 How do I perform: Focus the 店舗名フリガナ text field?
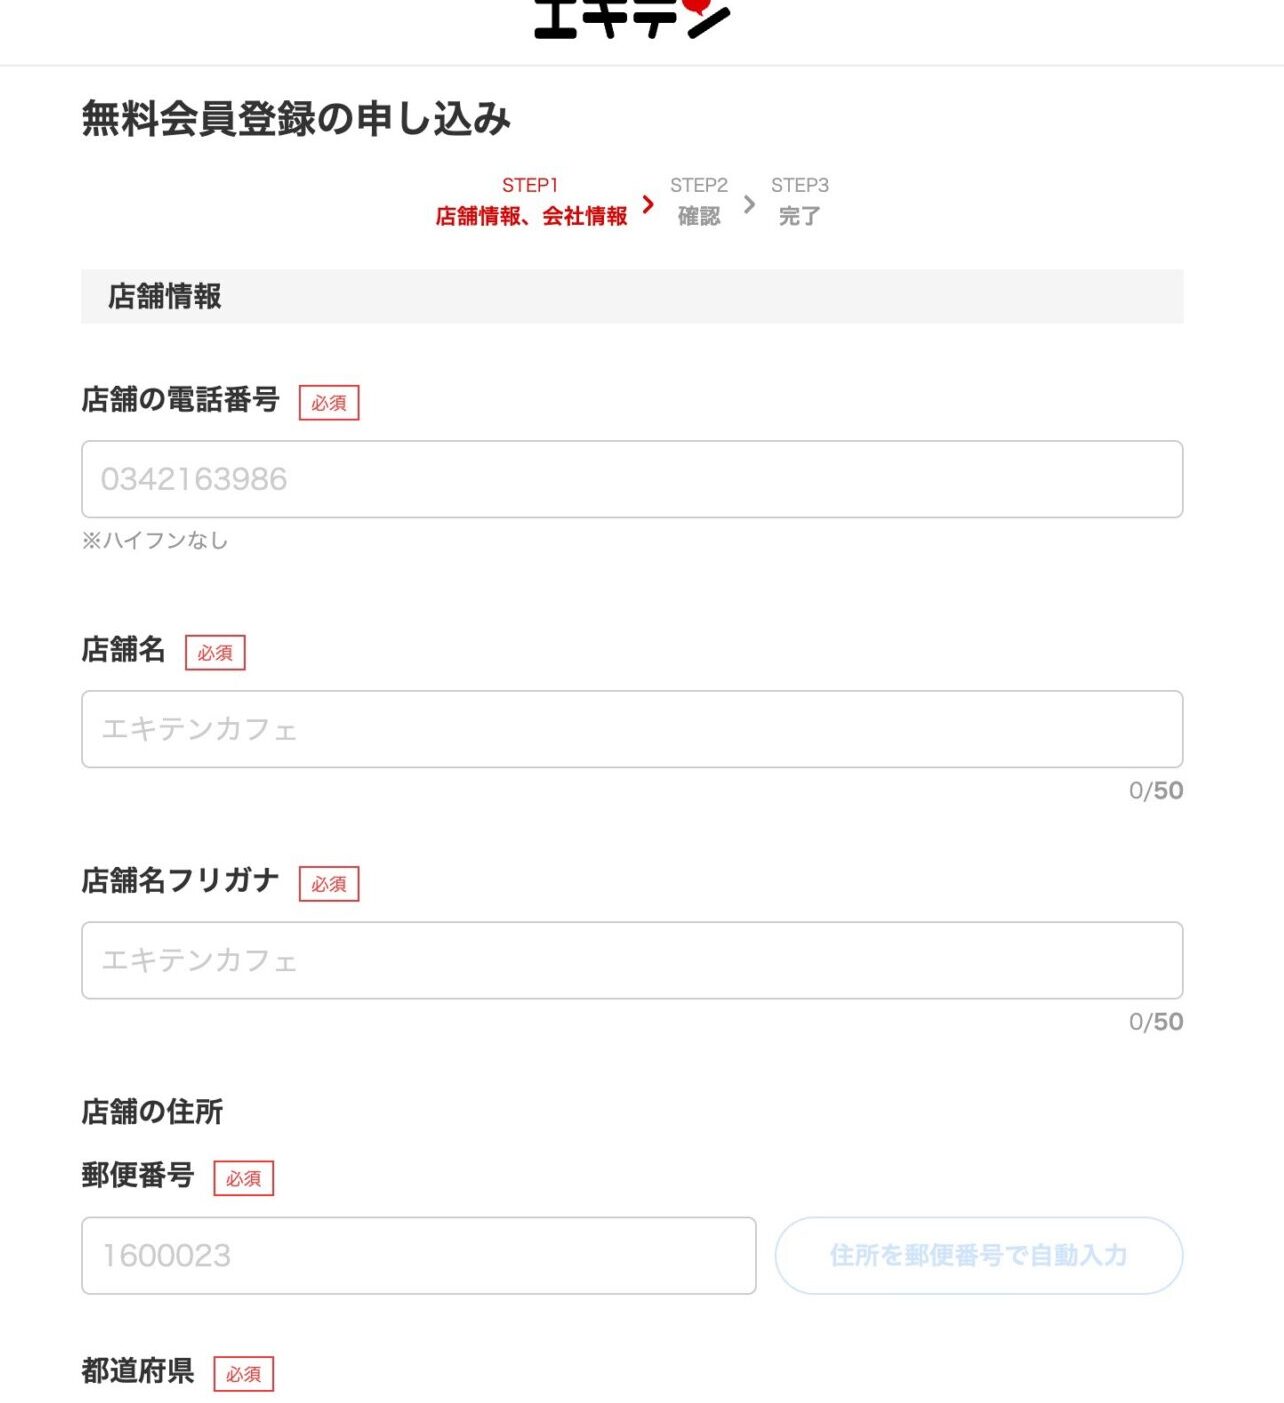click(x=632, y=960)
